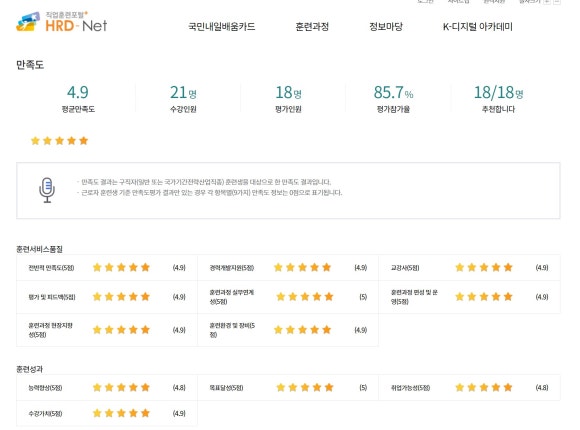Viewport: 580px width, 430px height.
Task: Click the 능력향상(5점) label
Action: [45, 388]
